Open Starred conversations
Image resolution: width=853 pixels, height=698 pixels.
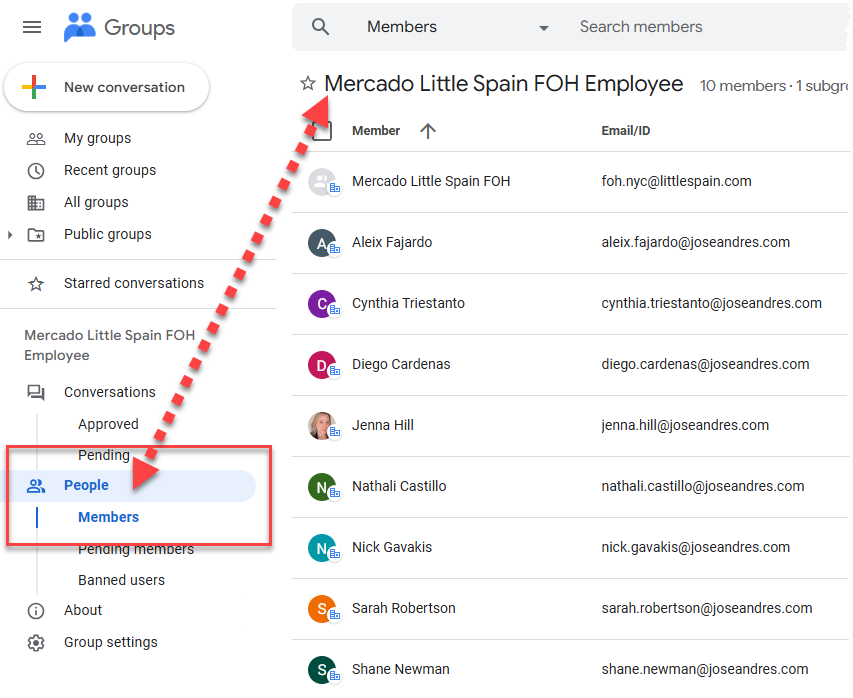coord(134,283)
